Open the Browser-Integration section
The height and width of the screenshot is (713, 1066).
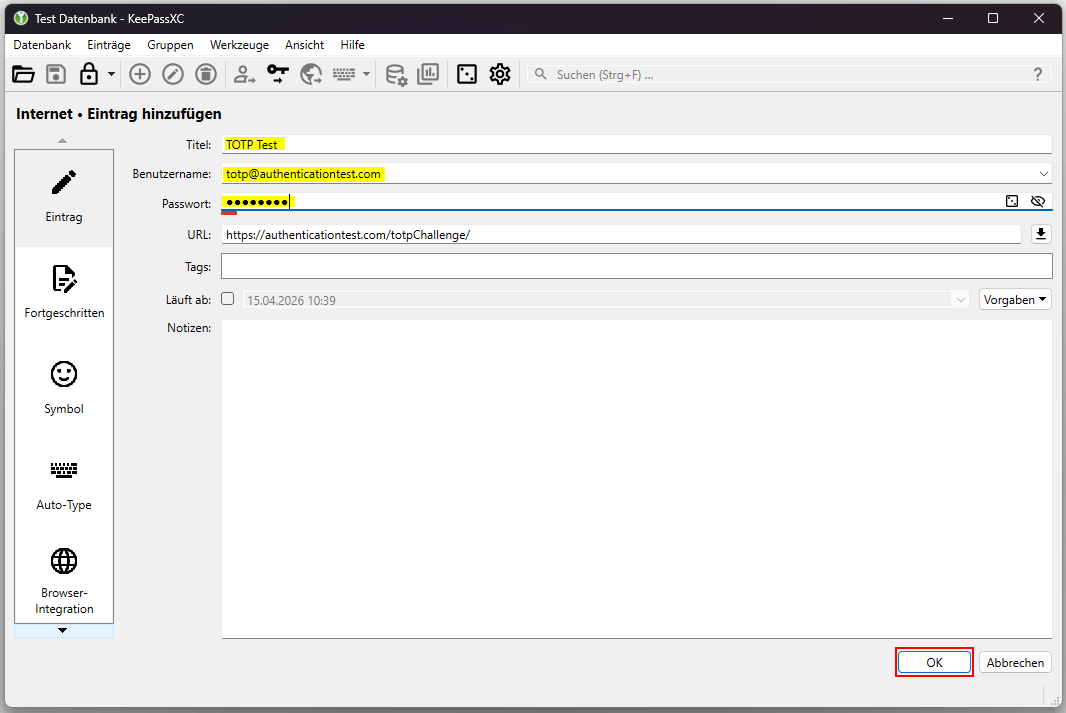click(x=64, y=580)
